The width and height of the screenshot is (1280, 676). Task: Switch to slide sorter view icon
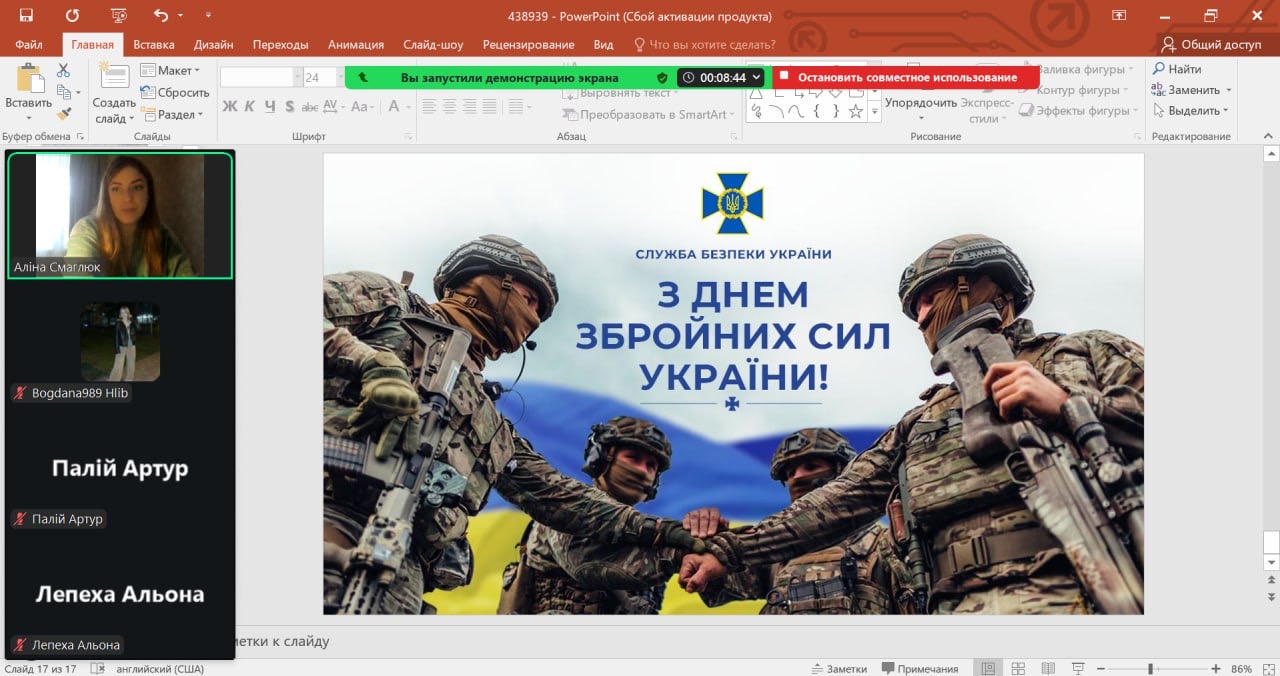1018,668
